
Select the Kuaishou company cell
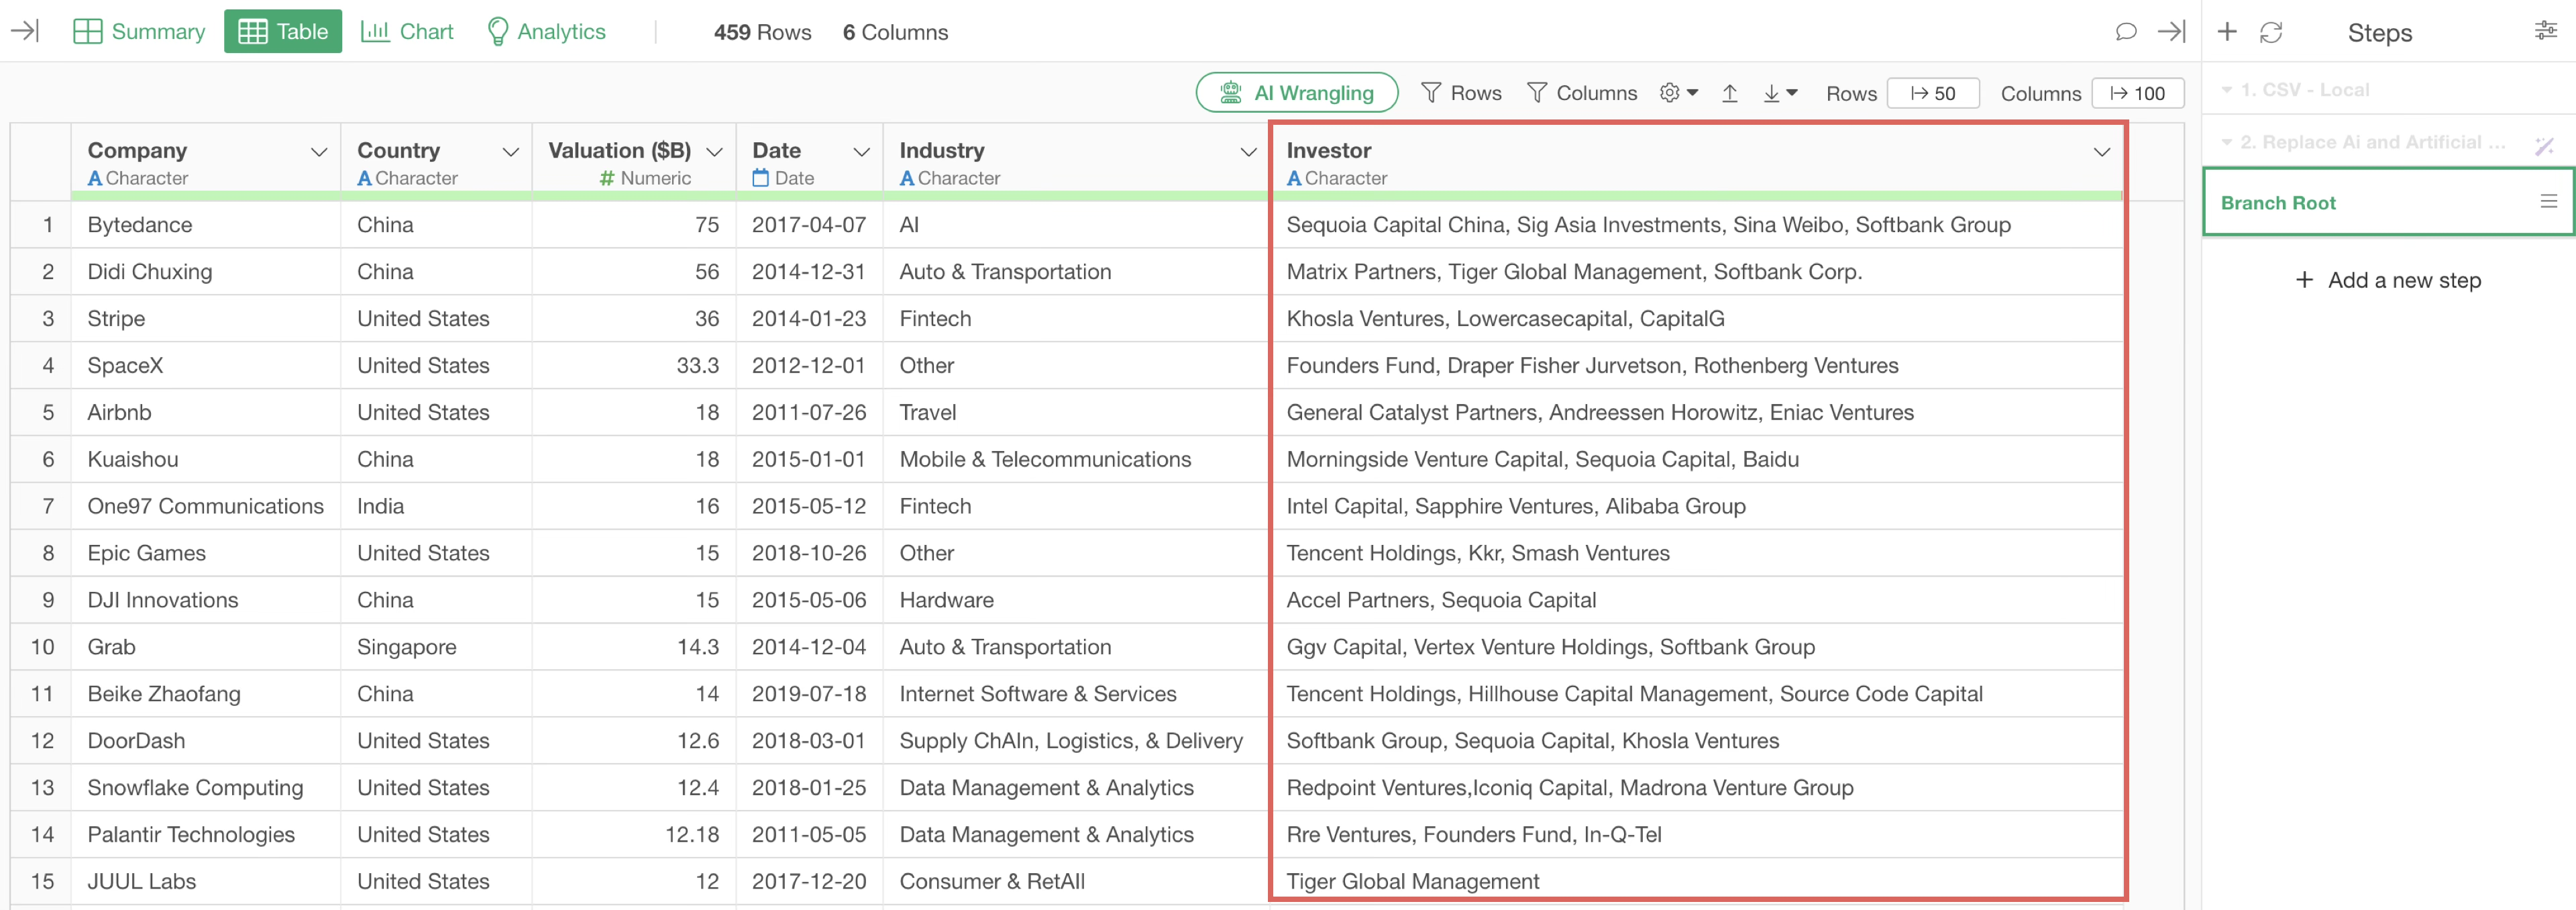(x=206, y=460)
